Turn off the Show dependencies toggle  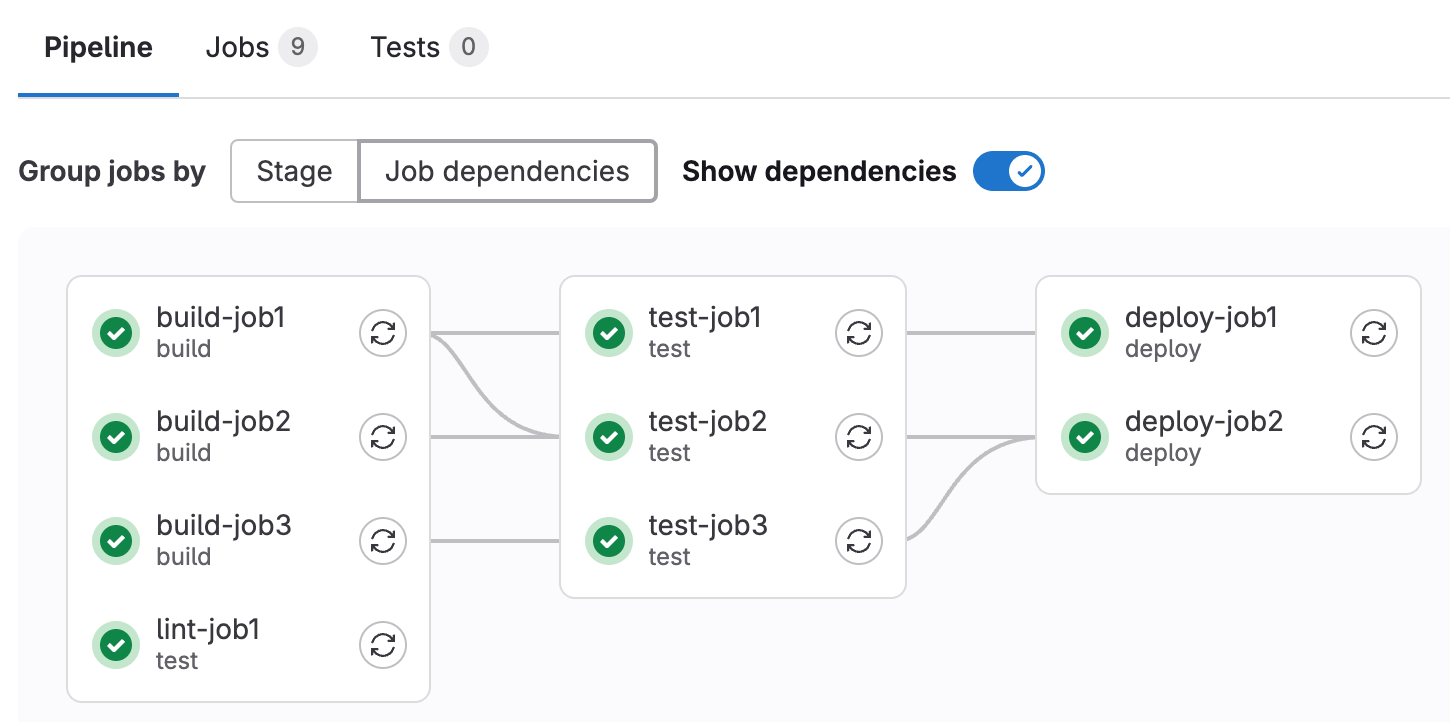click(x=1008, y=171)
